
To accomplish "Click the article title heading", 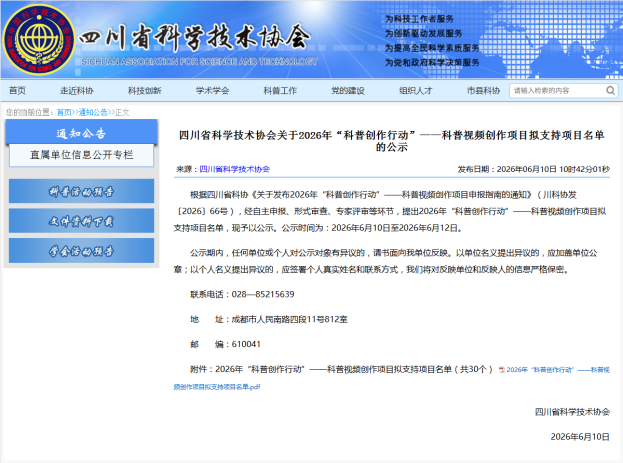I will click(x=392, y=141).
